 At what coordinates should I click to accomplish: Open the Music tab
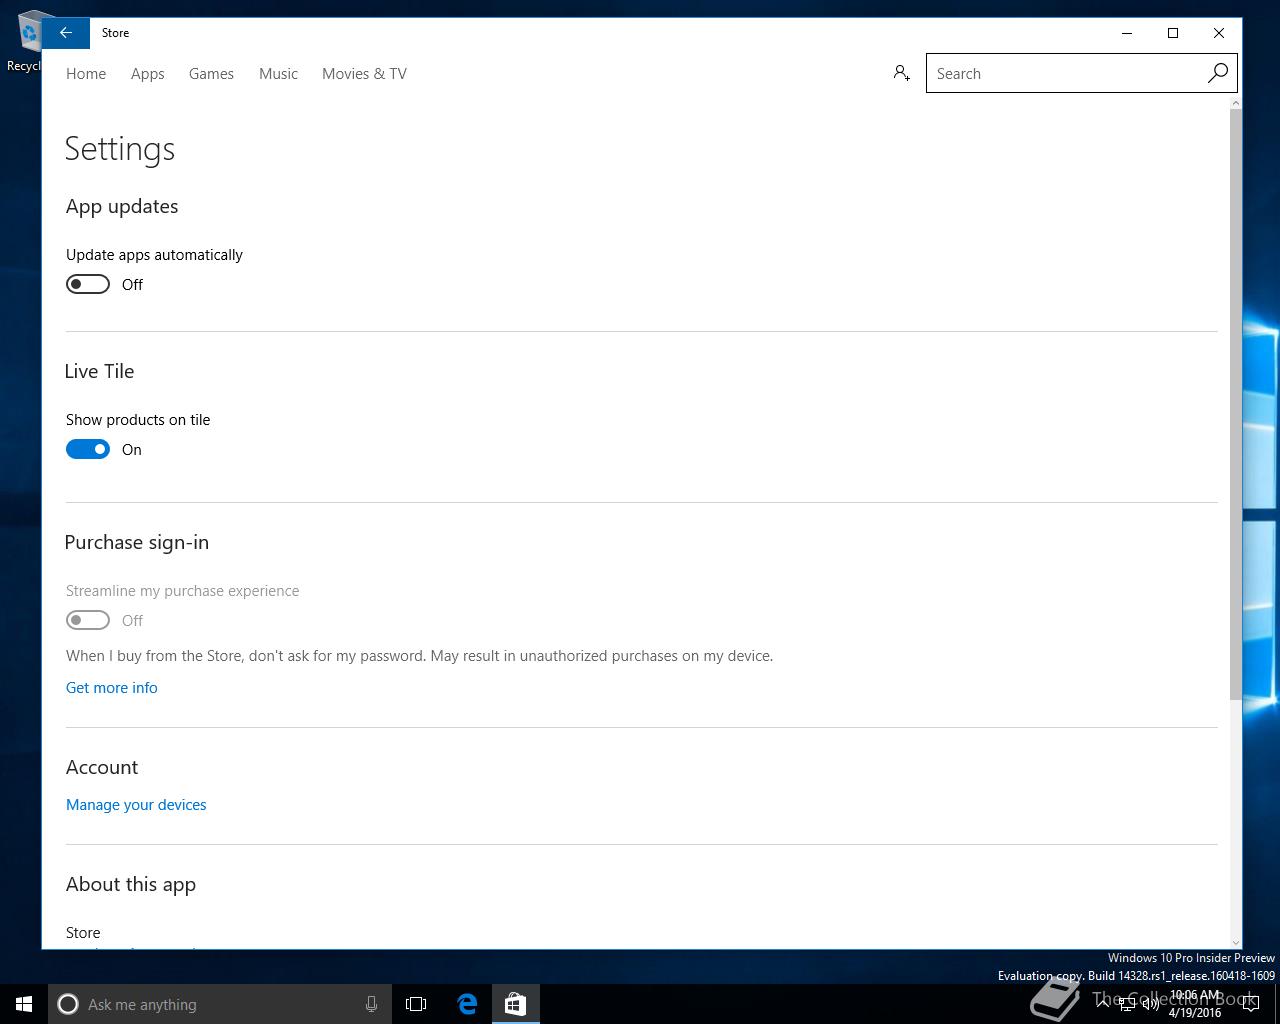[278, 73]
